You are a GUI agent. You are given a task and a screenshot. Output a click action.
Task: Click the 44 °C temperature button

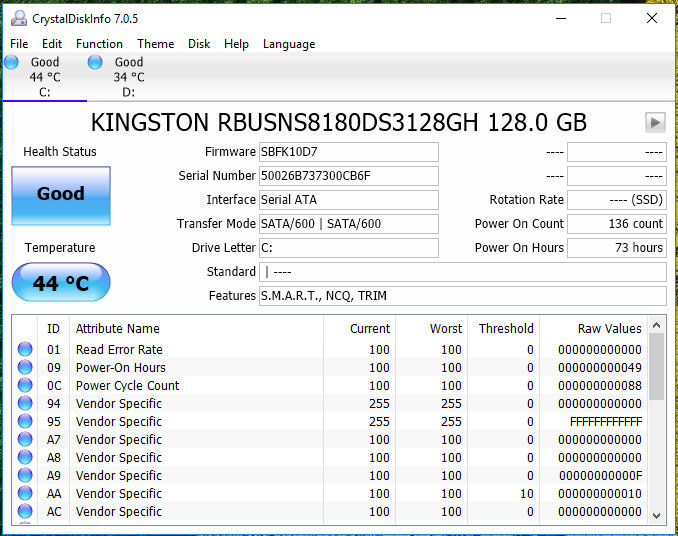click(61, 282)
